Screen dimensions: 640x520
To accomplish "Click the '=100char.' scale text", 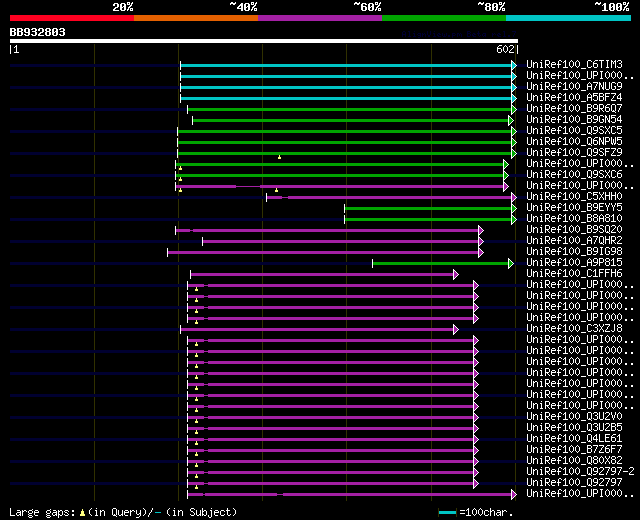I will tap(486, 513).
